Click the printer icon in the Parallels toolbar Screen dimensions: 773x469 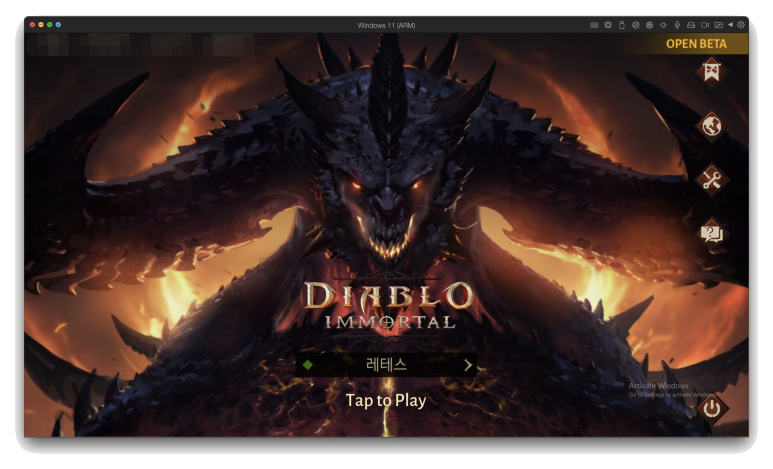691,25
